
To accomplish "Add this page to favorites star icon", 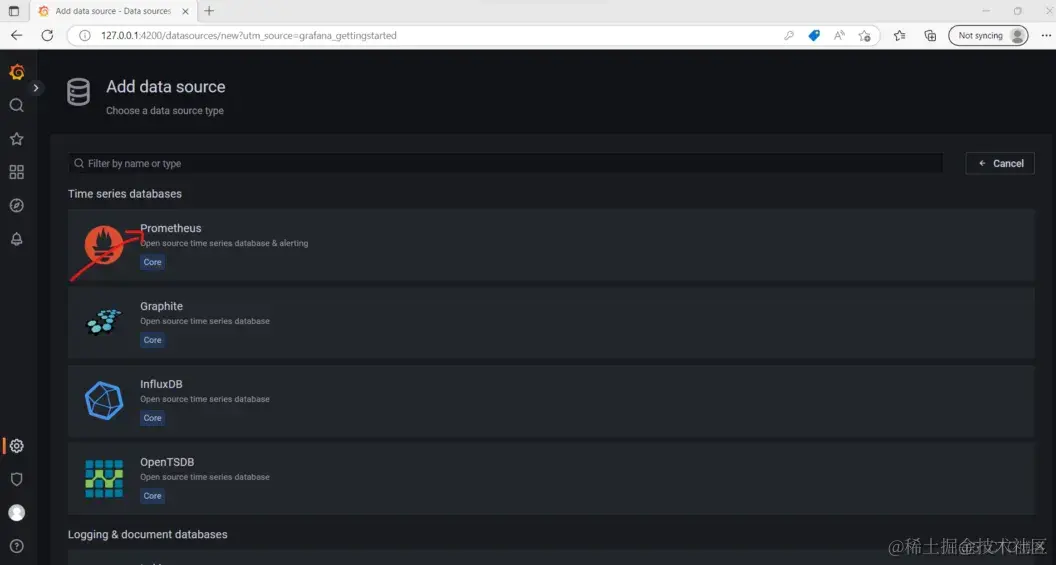I will [x=865, y=36].
